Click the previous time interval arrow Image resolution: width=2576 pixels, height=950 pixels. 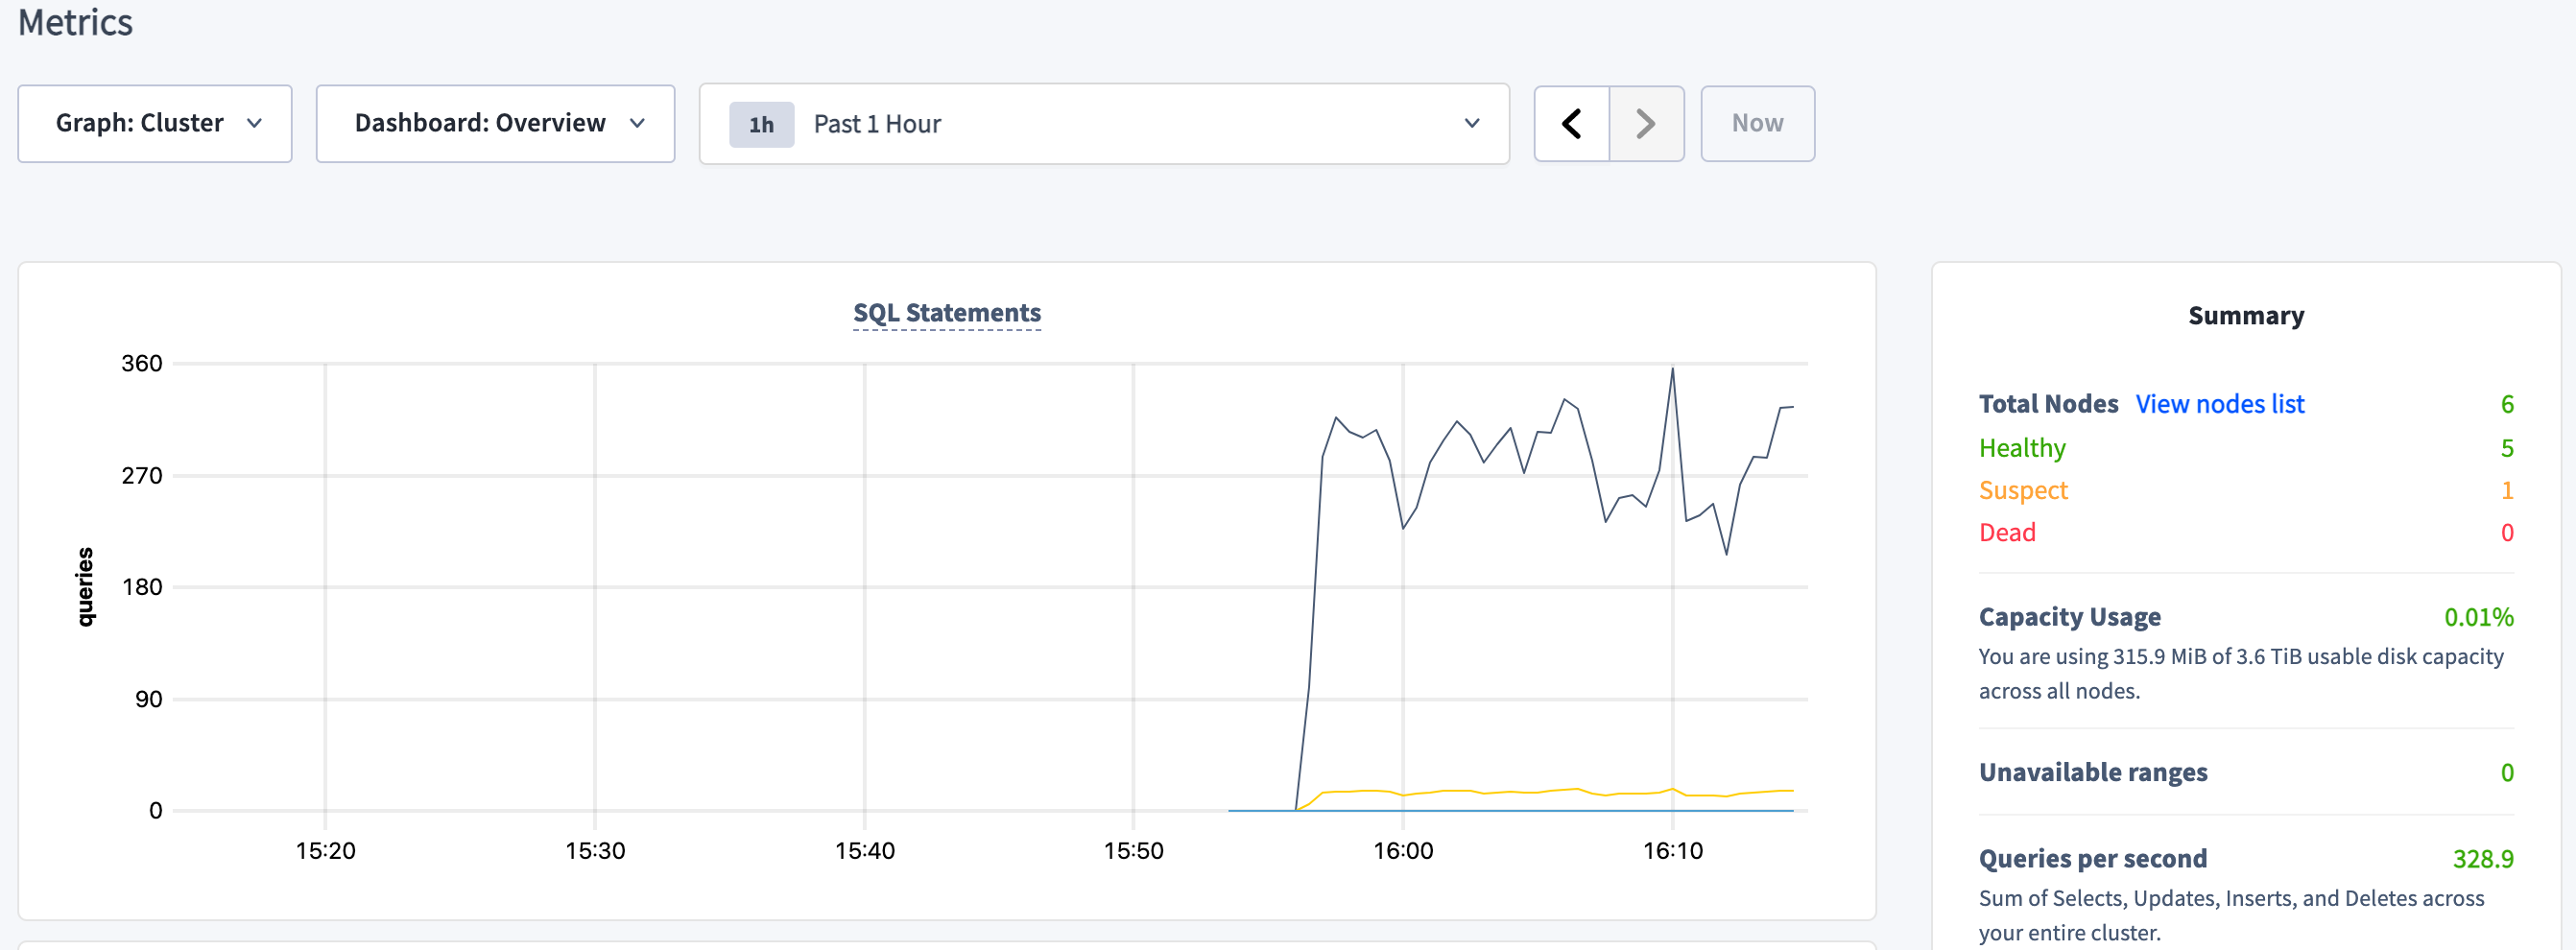[1570, 123]
